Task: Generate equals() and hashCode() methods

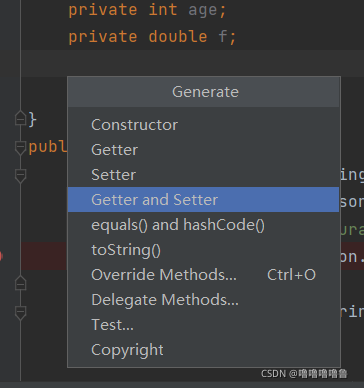Action: (203, 225)
